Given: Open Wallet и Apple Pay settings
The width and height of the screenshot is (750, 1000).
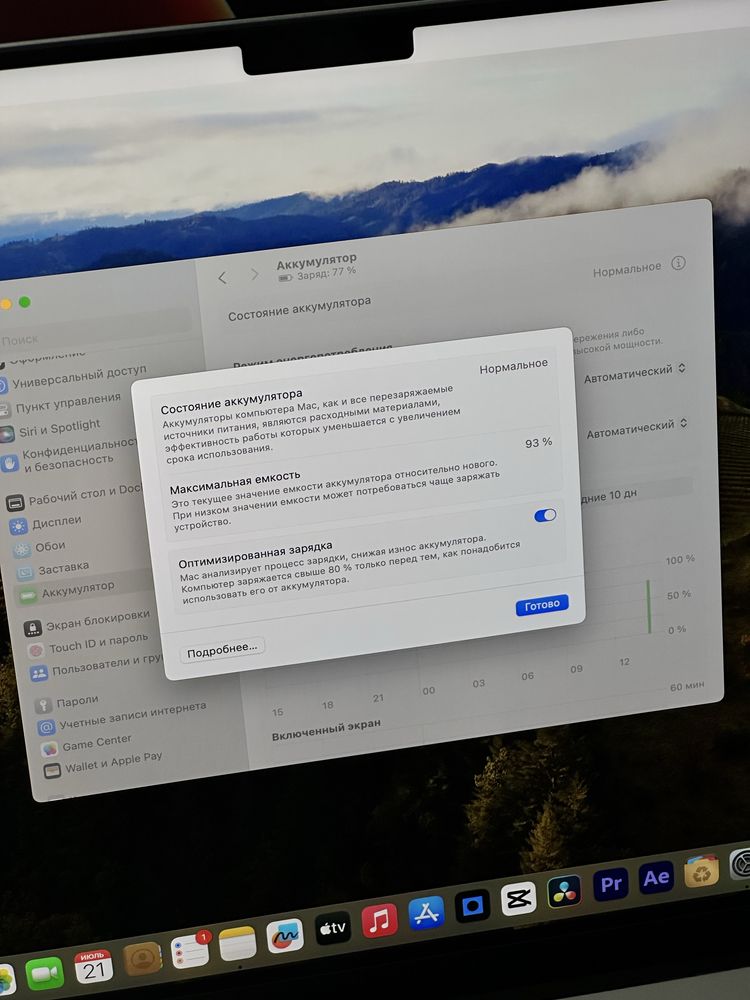Looking at the screenshot, I should pyautogui.click(x=103, y=765).
